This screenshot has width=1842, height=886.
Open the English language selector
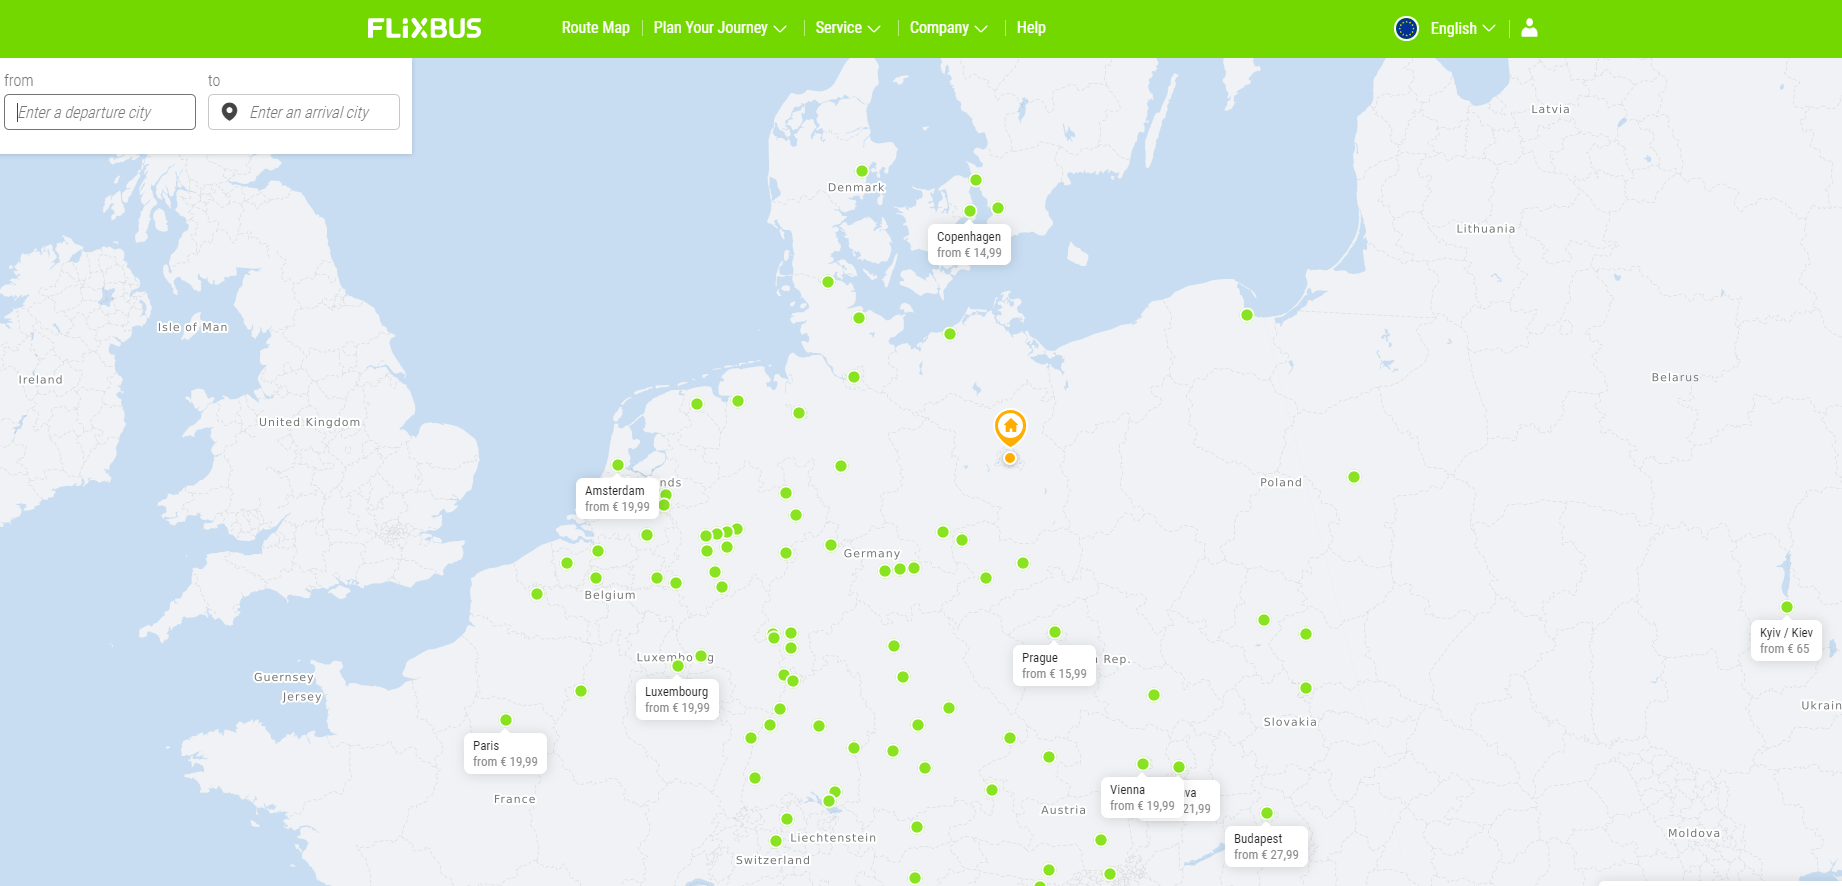[x=1462, y=28]
